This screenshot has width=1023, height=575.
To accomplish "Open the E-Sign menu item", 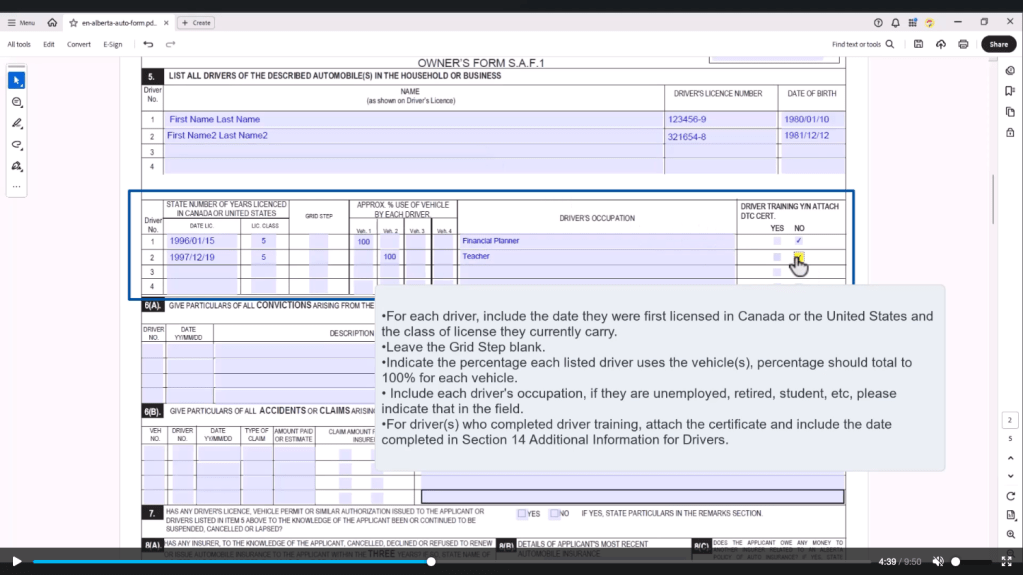I will (113, 44).
